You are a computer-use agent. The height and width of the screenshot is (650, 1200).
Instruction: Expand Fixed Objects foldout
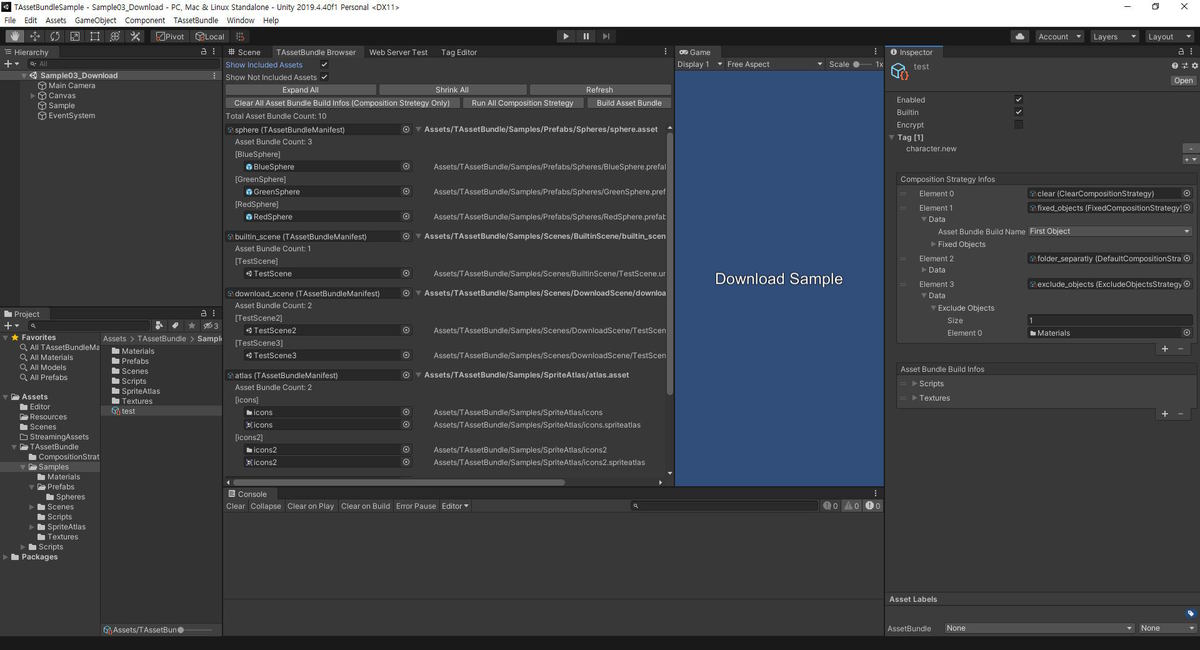point(934,244)
